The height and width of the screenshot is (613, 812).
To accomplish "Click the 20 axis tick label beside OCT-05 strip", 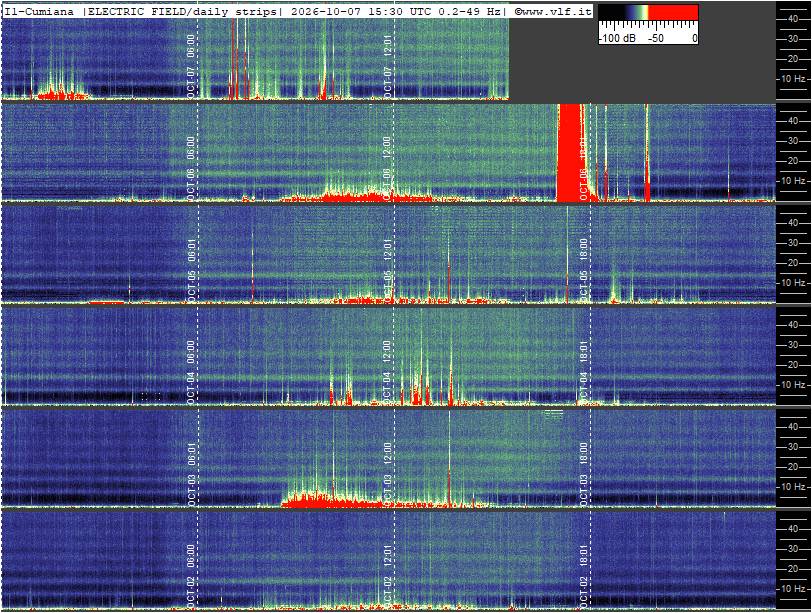I will pos(793,263).
